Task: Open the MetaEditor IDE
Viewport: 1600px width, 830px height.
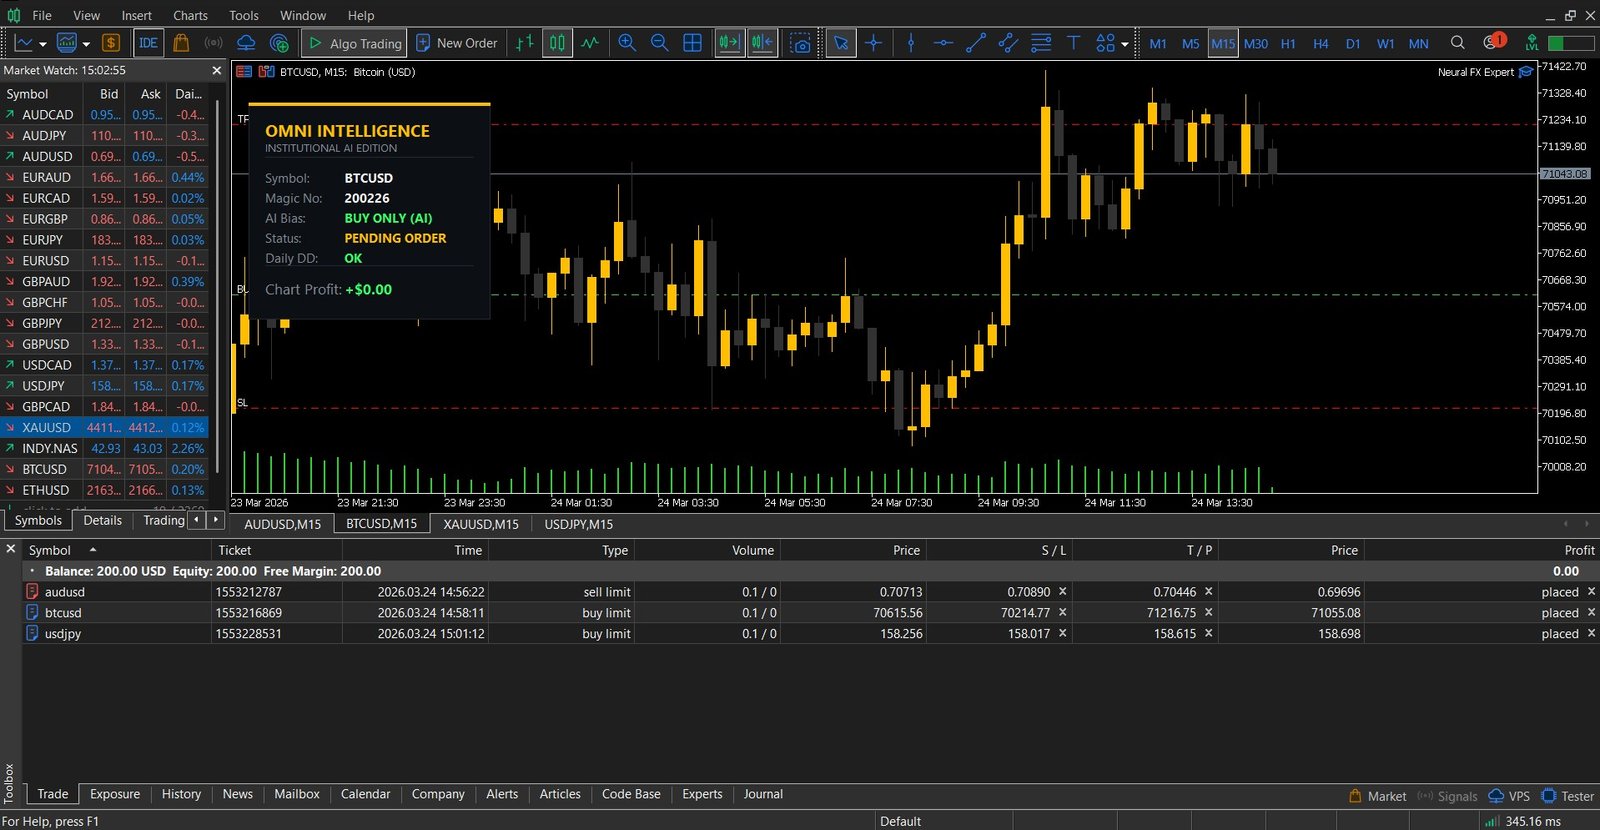Action: tap(148, 43)
